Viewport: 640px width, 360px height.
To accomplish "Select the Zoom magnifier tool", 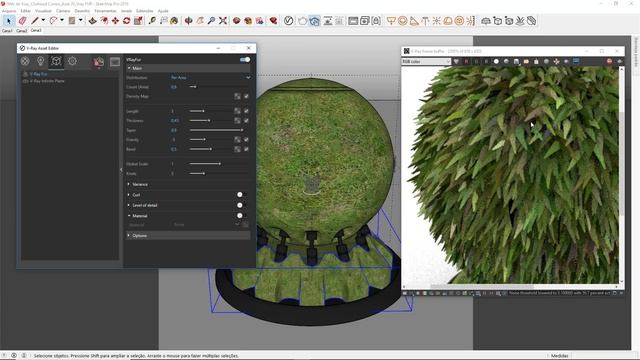I will [x=211, y=20].
